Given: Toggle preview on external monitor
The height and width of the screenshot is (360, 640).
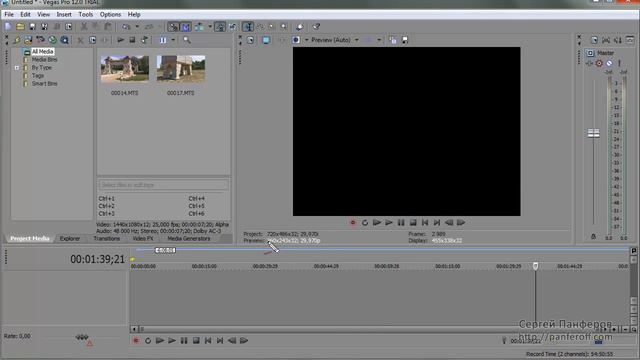Looking at the screenshot, I should 266,40.
